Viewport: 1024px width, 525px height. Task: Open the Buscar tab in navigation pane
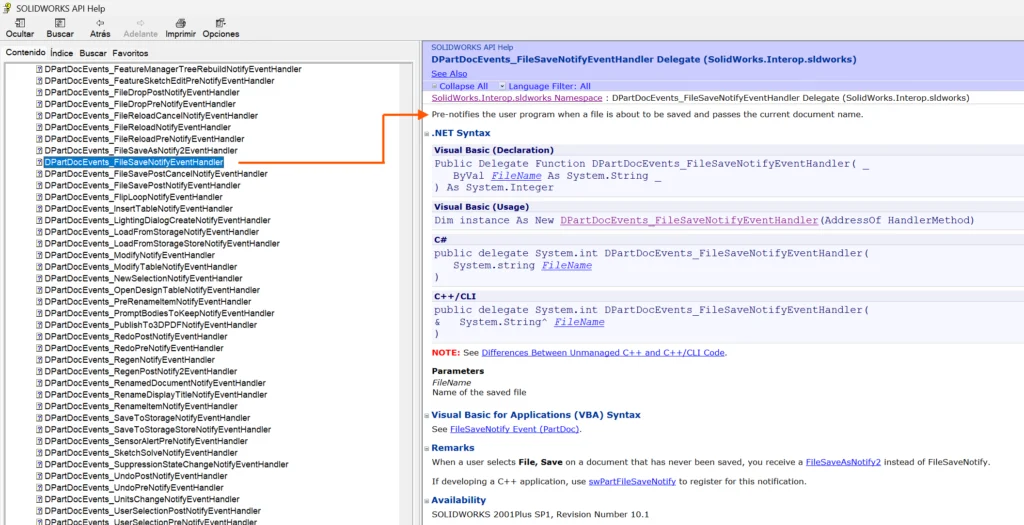coord(93,53)
